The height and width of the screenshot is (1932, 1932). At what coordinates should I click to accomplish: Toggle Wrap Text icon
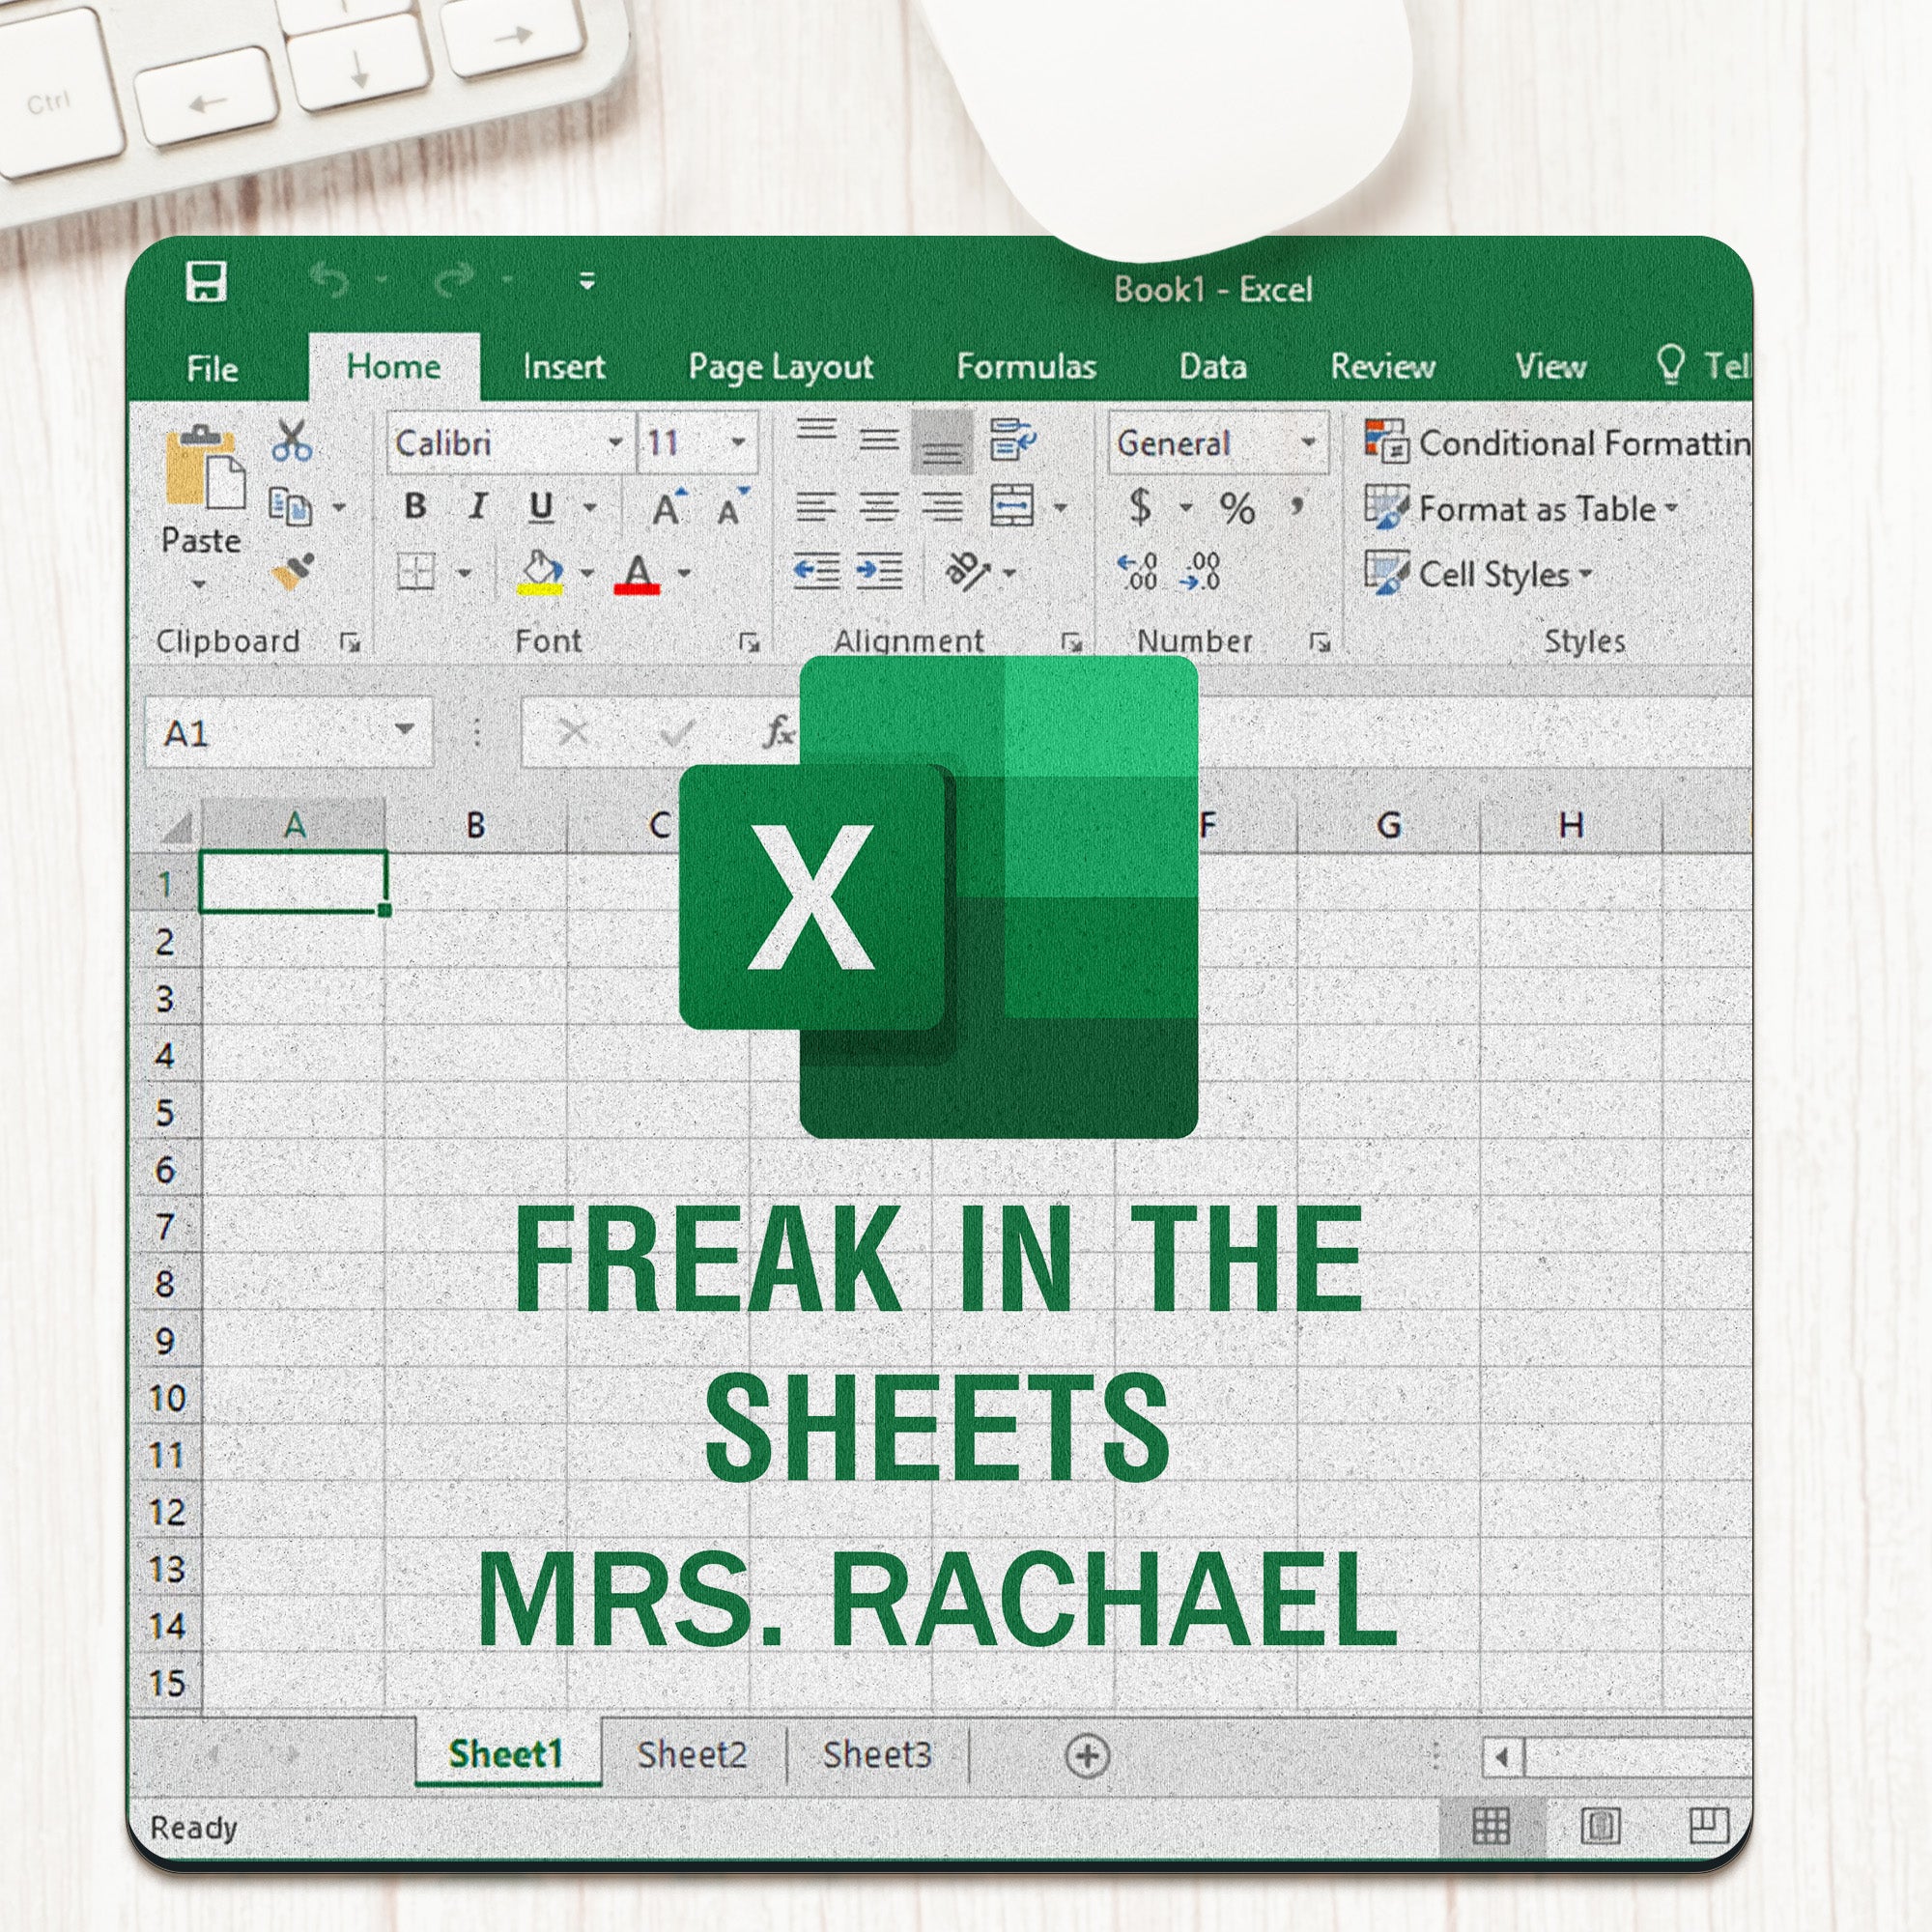[x=1012, y=440]
